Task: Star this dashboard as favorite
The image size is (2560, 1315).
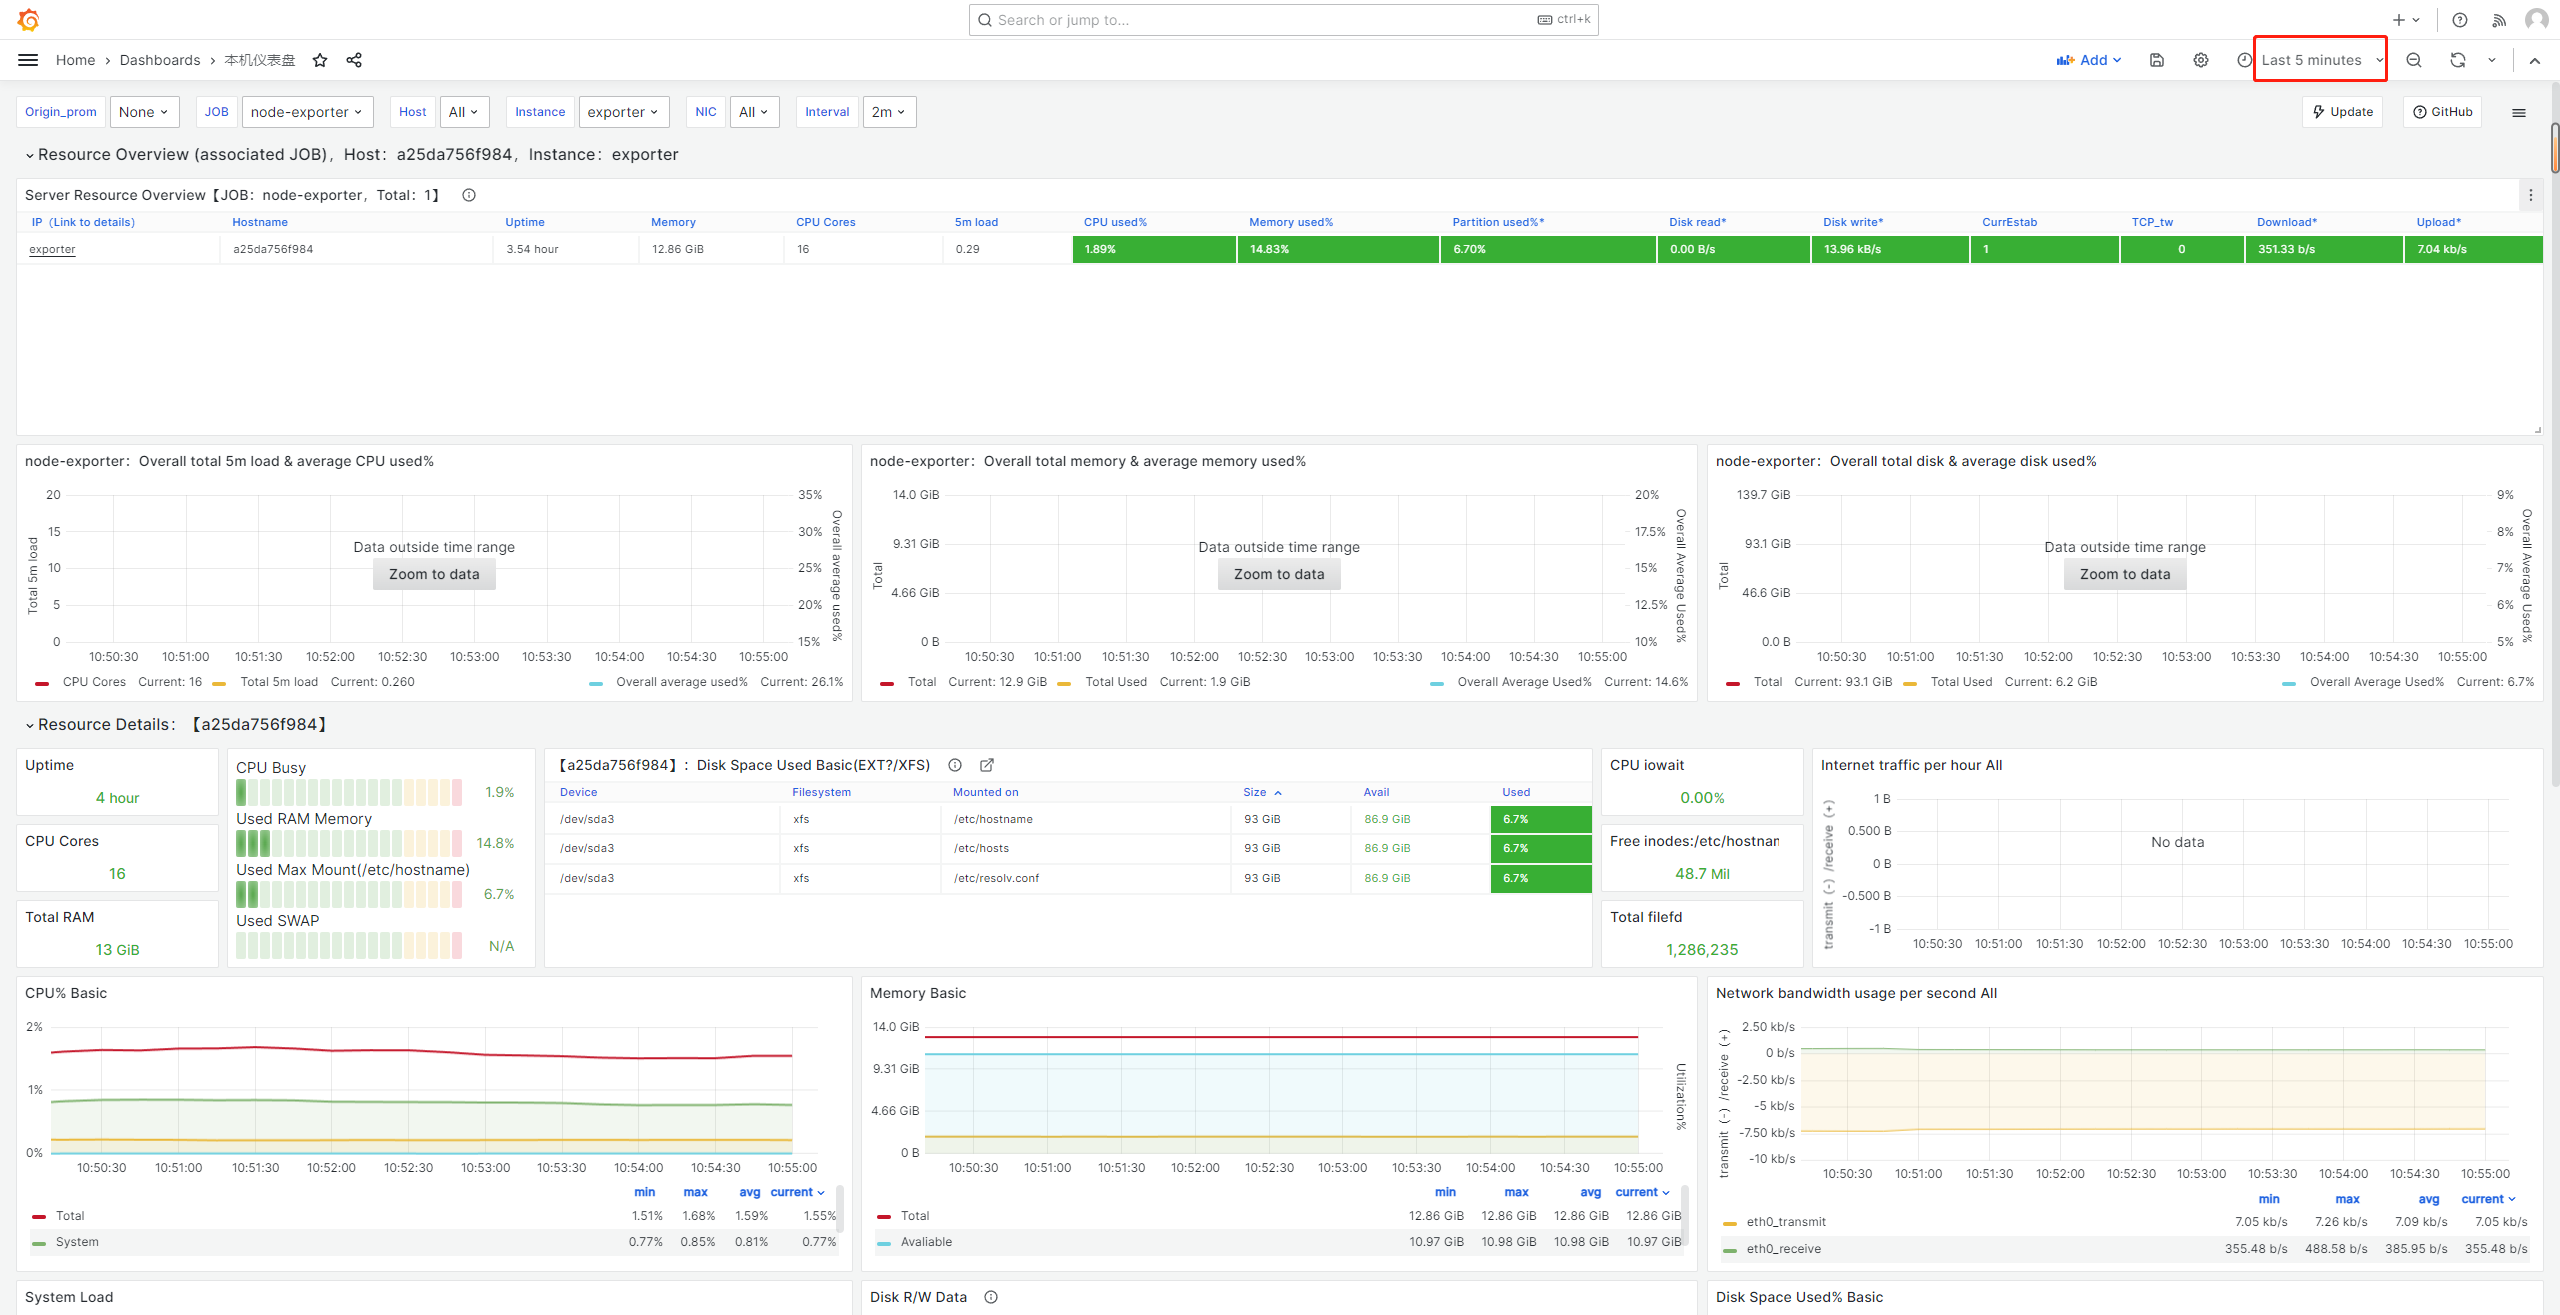Action: click(x=320, y=60)
